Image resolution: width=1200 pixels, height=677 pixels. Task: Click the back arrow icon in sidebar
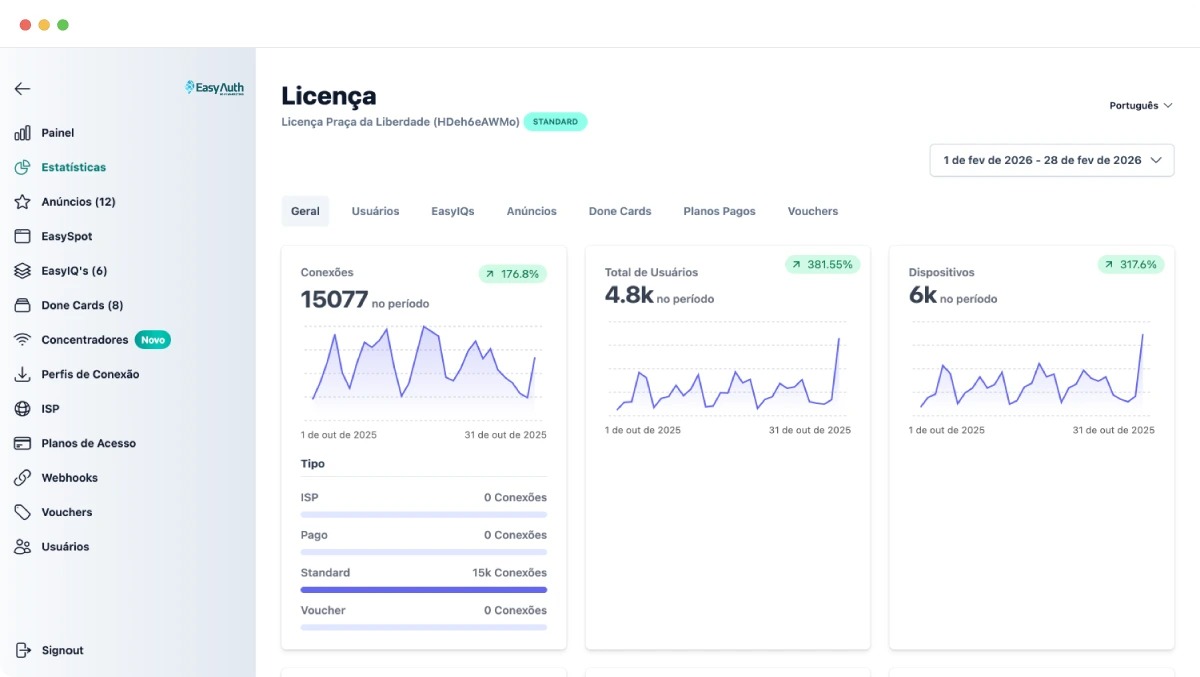(x=22, y=89)
